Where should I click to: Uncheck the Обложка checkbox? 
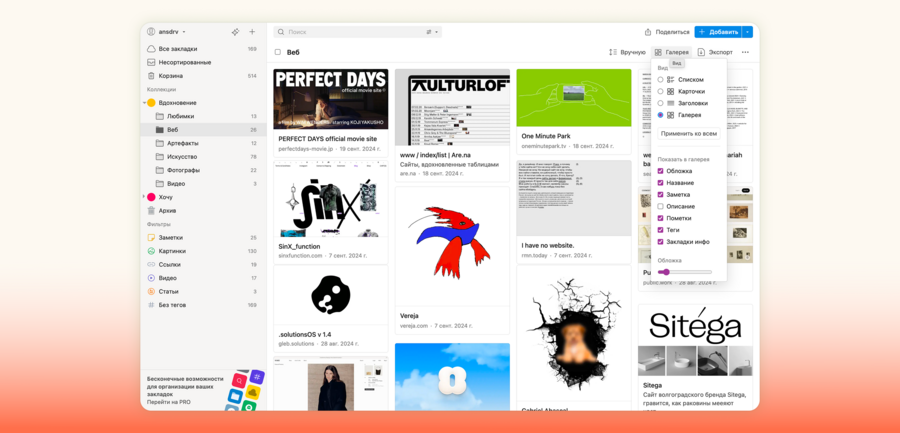pyautogui.click(x=661, y=171)
